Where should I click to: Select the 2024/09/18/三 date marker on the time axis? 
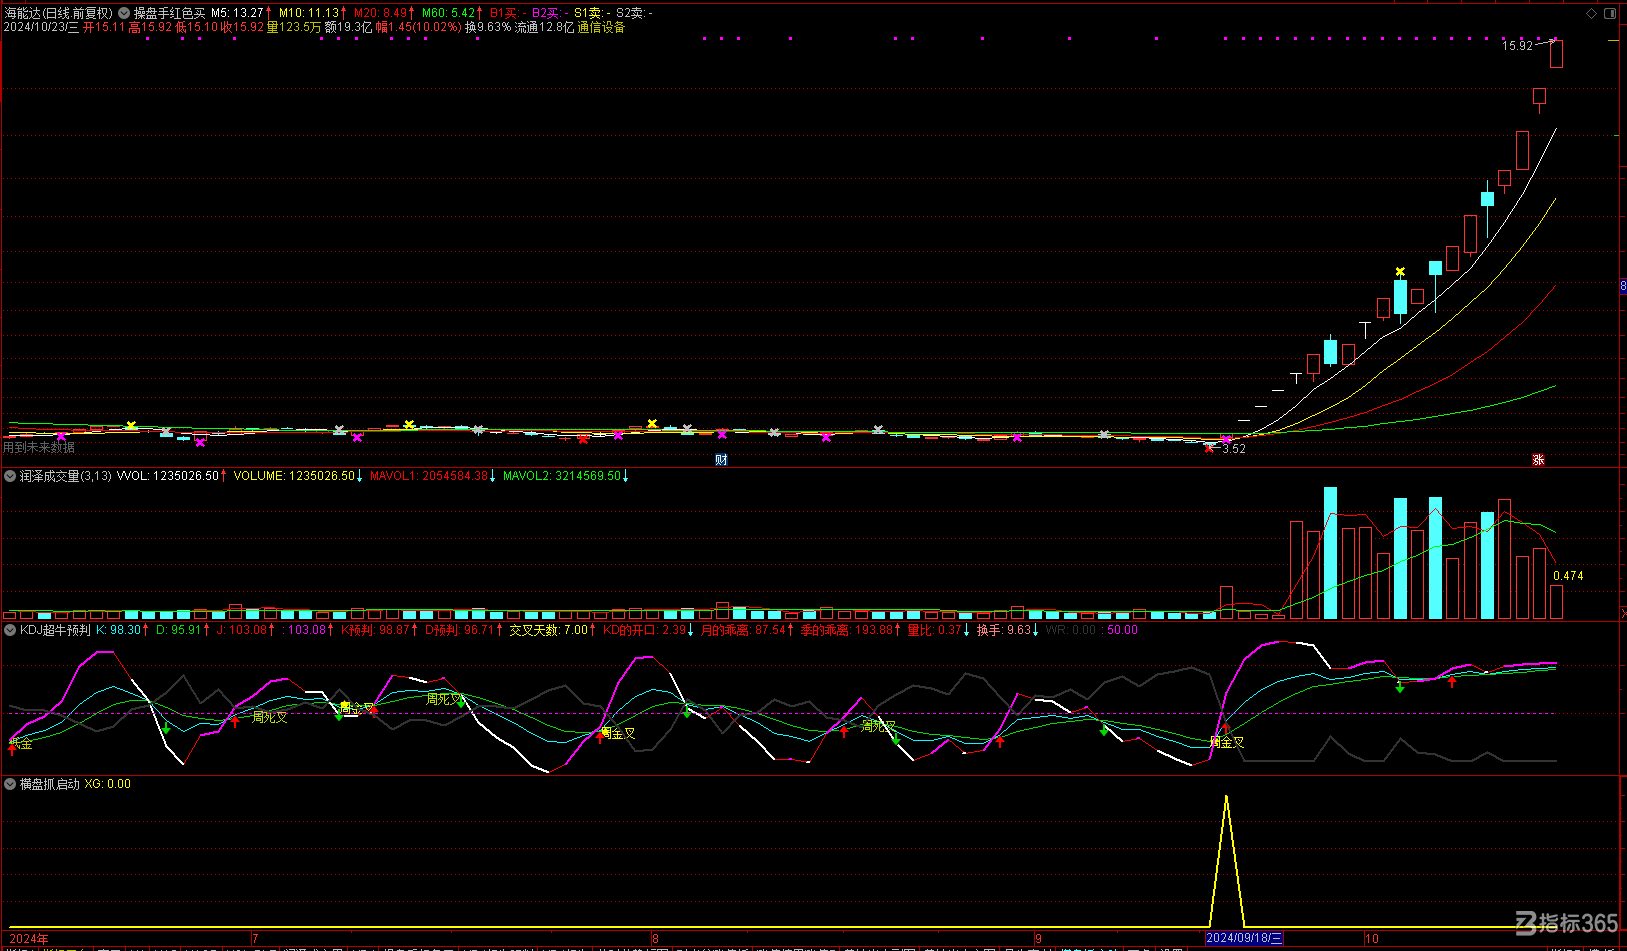[1243, 938]
